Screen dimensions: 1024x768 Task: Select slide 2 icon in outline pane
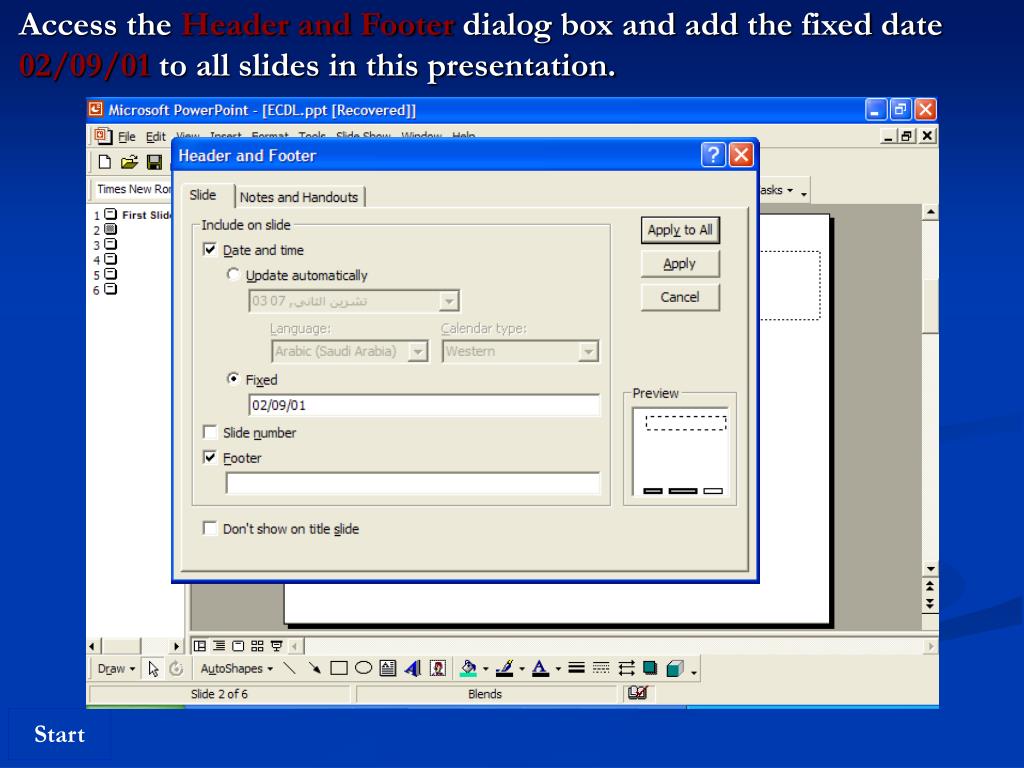(111, 229)
